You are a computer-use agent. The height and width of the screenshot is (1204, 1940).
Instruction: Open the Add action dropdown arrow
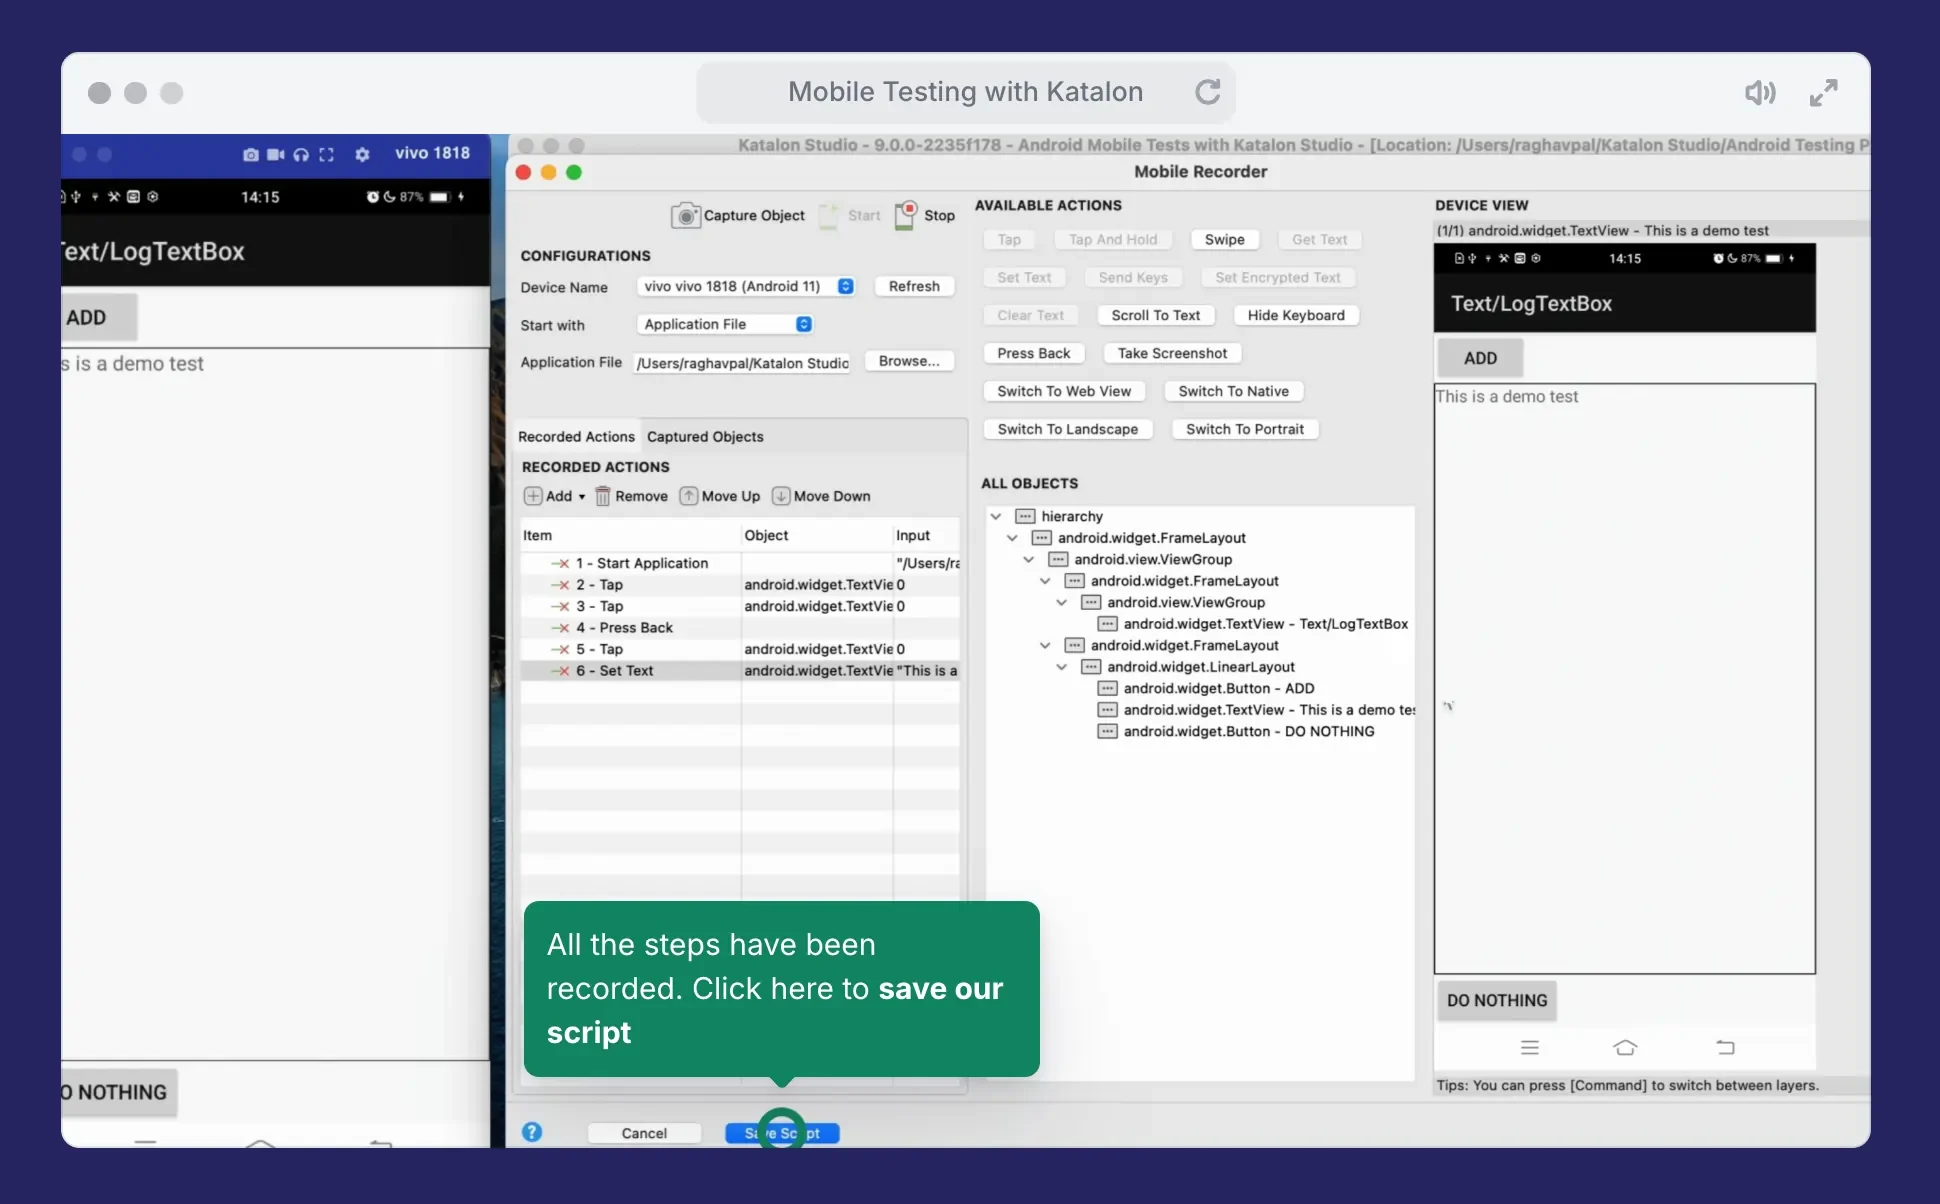tap(582, 497)
